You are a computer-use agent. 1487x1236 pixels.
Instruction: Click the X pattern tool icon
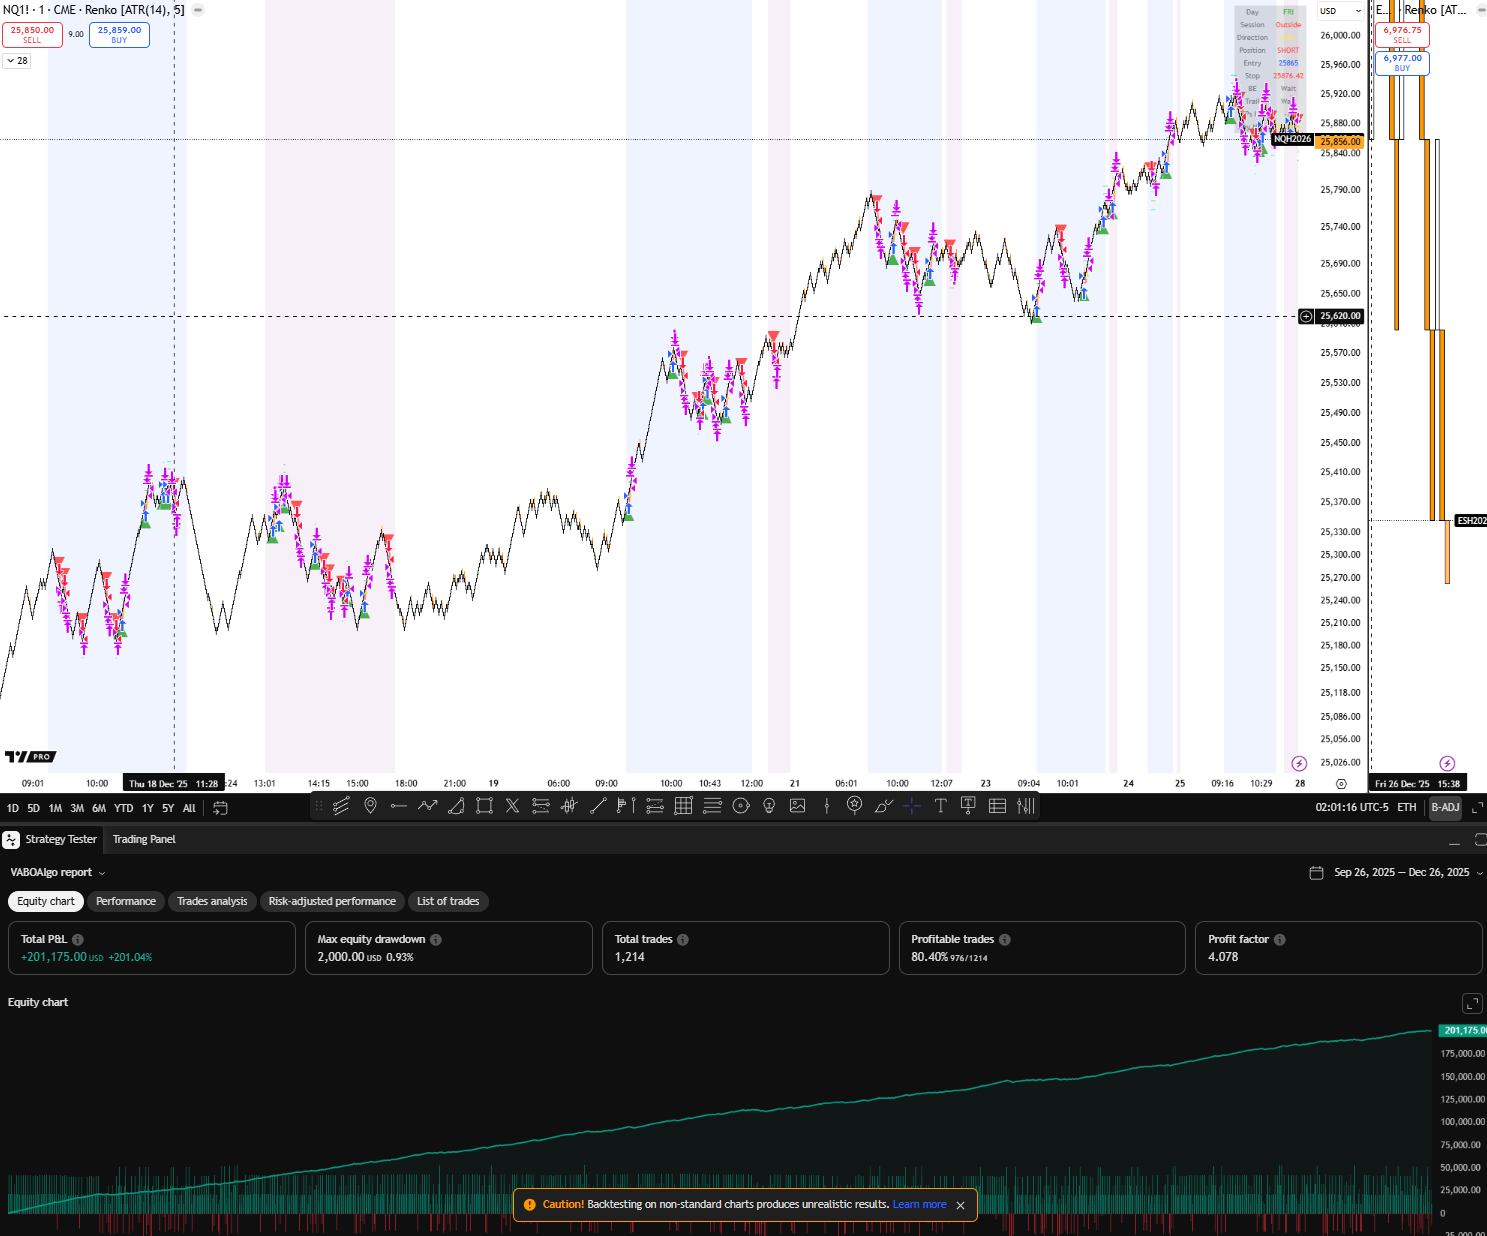click(512, 806)
